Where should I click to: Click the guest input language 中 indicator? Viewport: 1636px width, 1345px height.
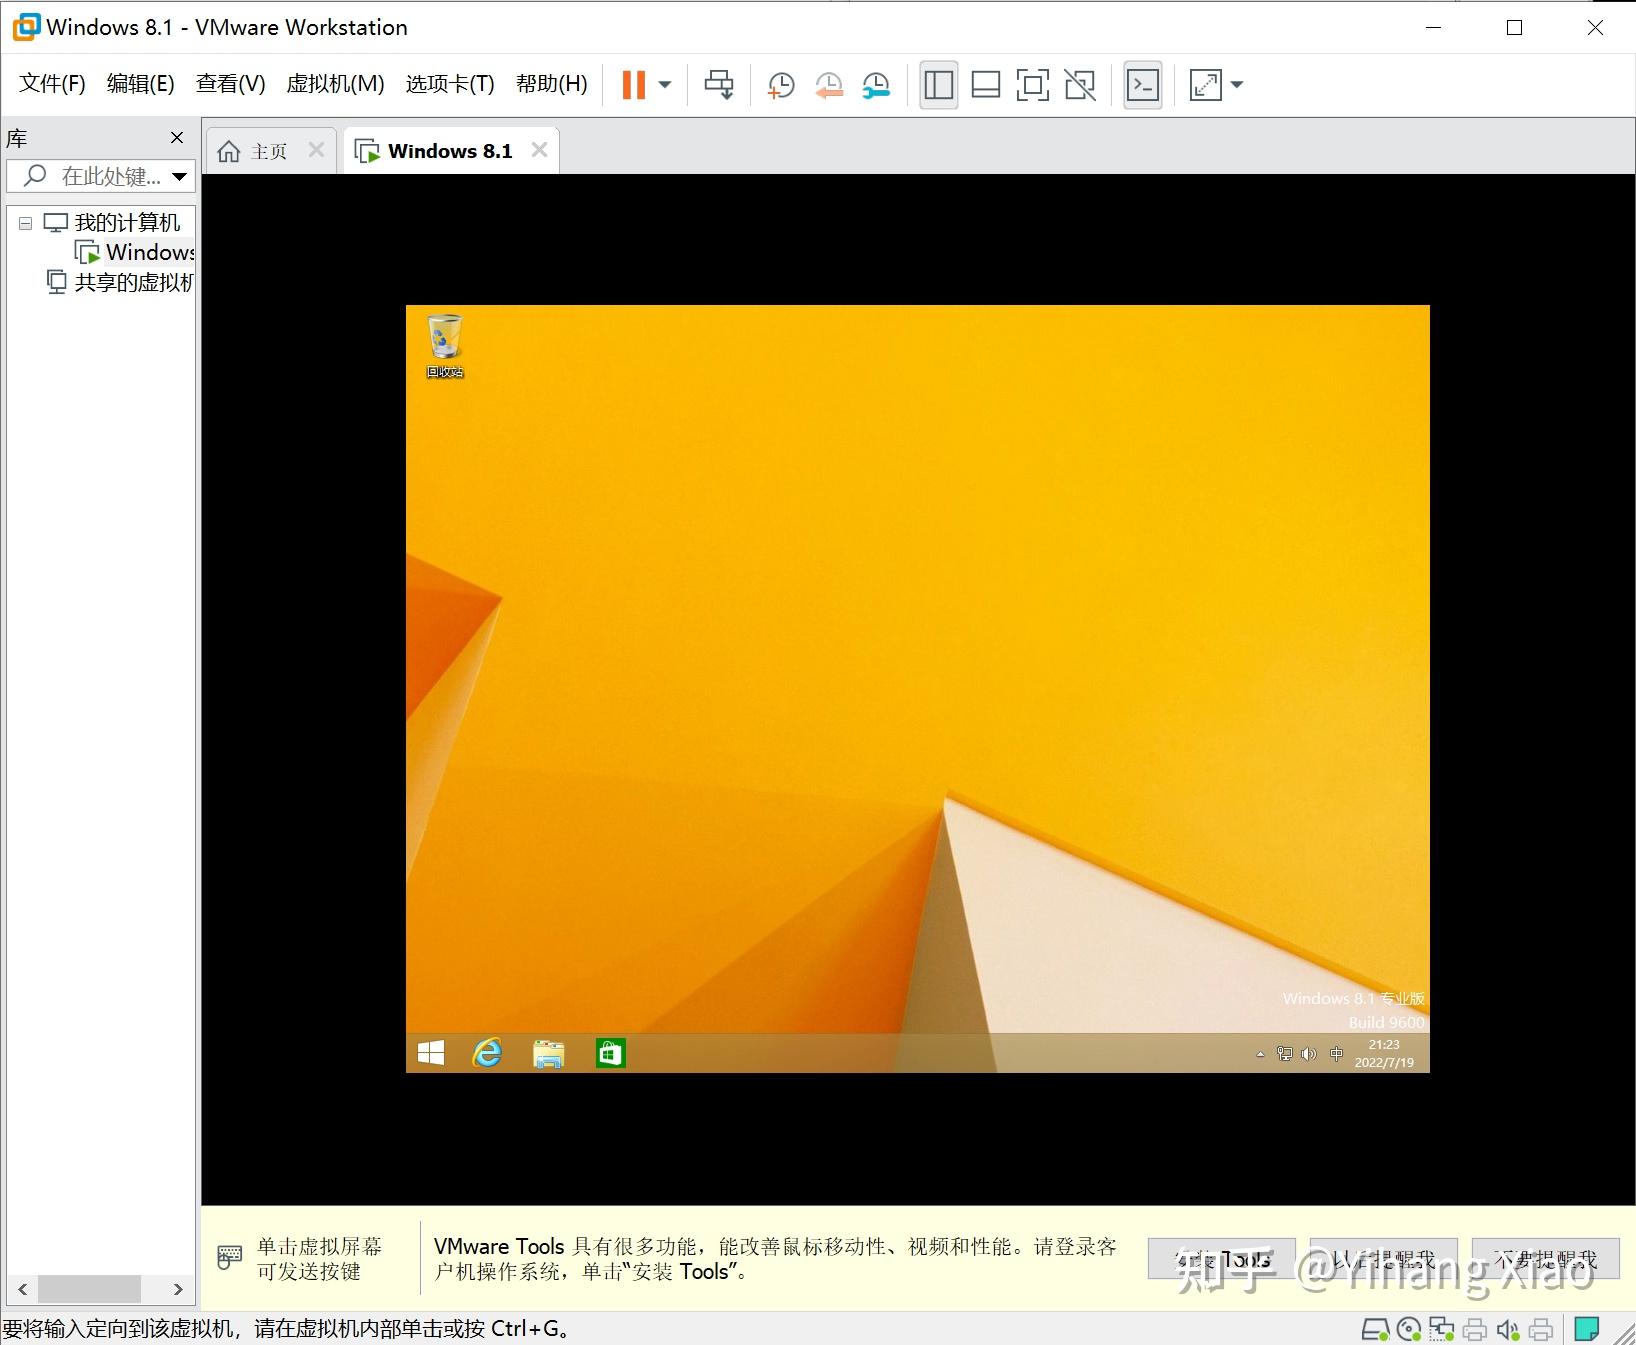pyautogui.click(x=1337, y=1054)
